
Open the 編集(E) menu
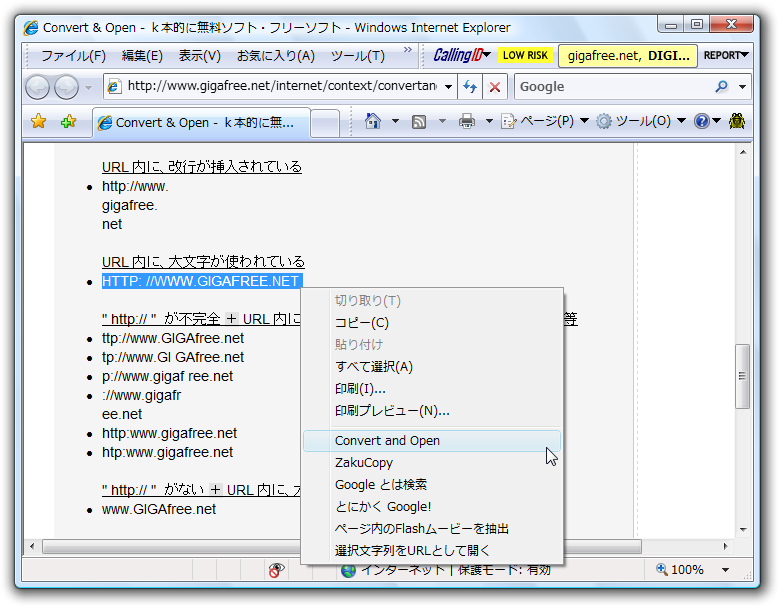[x=142, y=56]
